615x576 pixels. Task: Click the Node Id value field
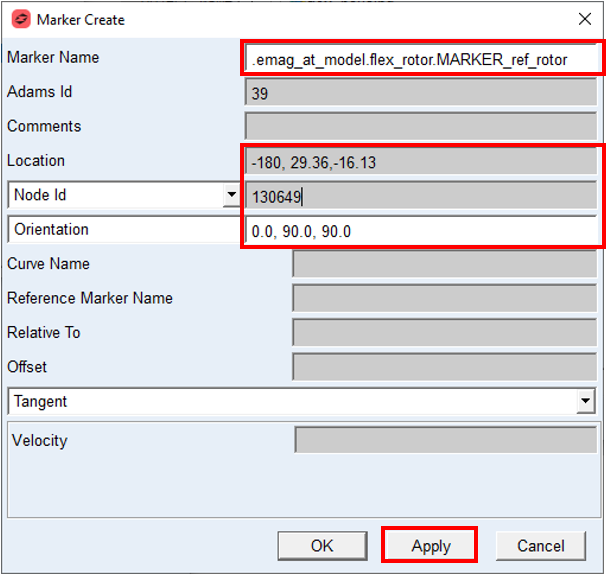[x=421, y=195]
